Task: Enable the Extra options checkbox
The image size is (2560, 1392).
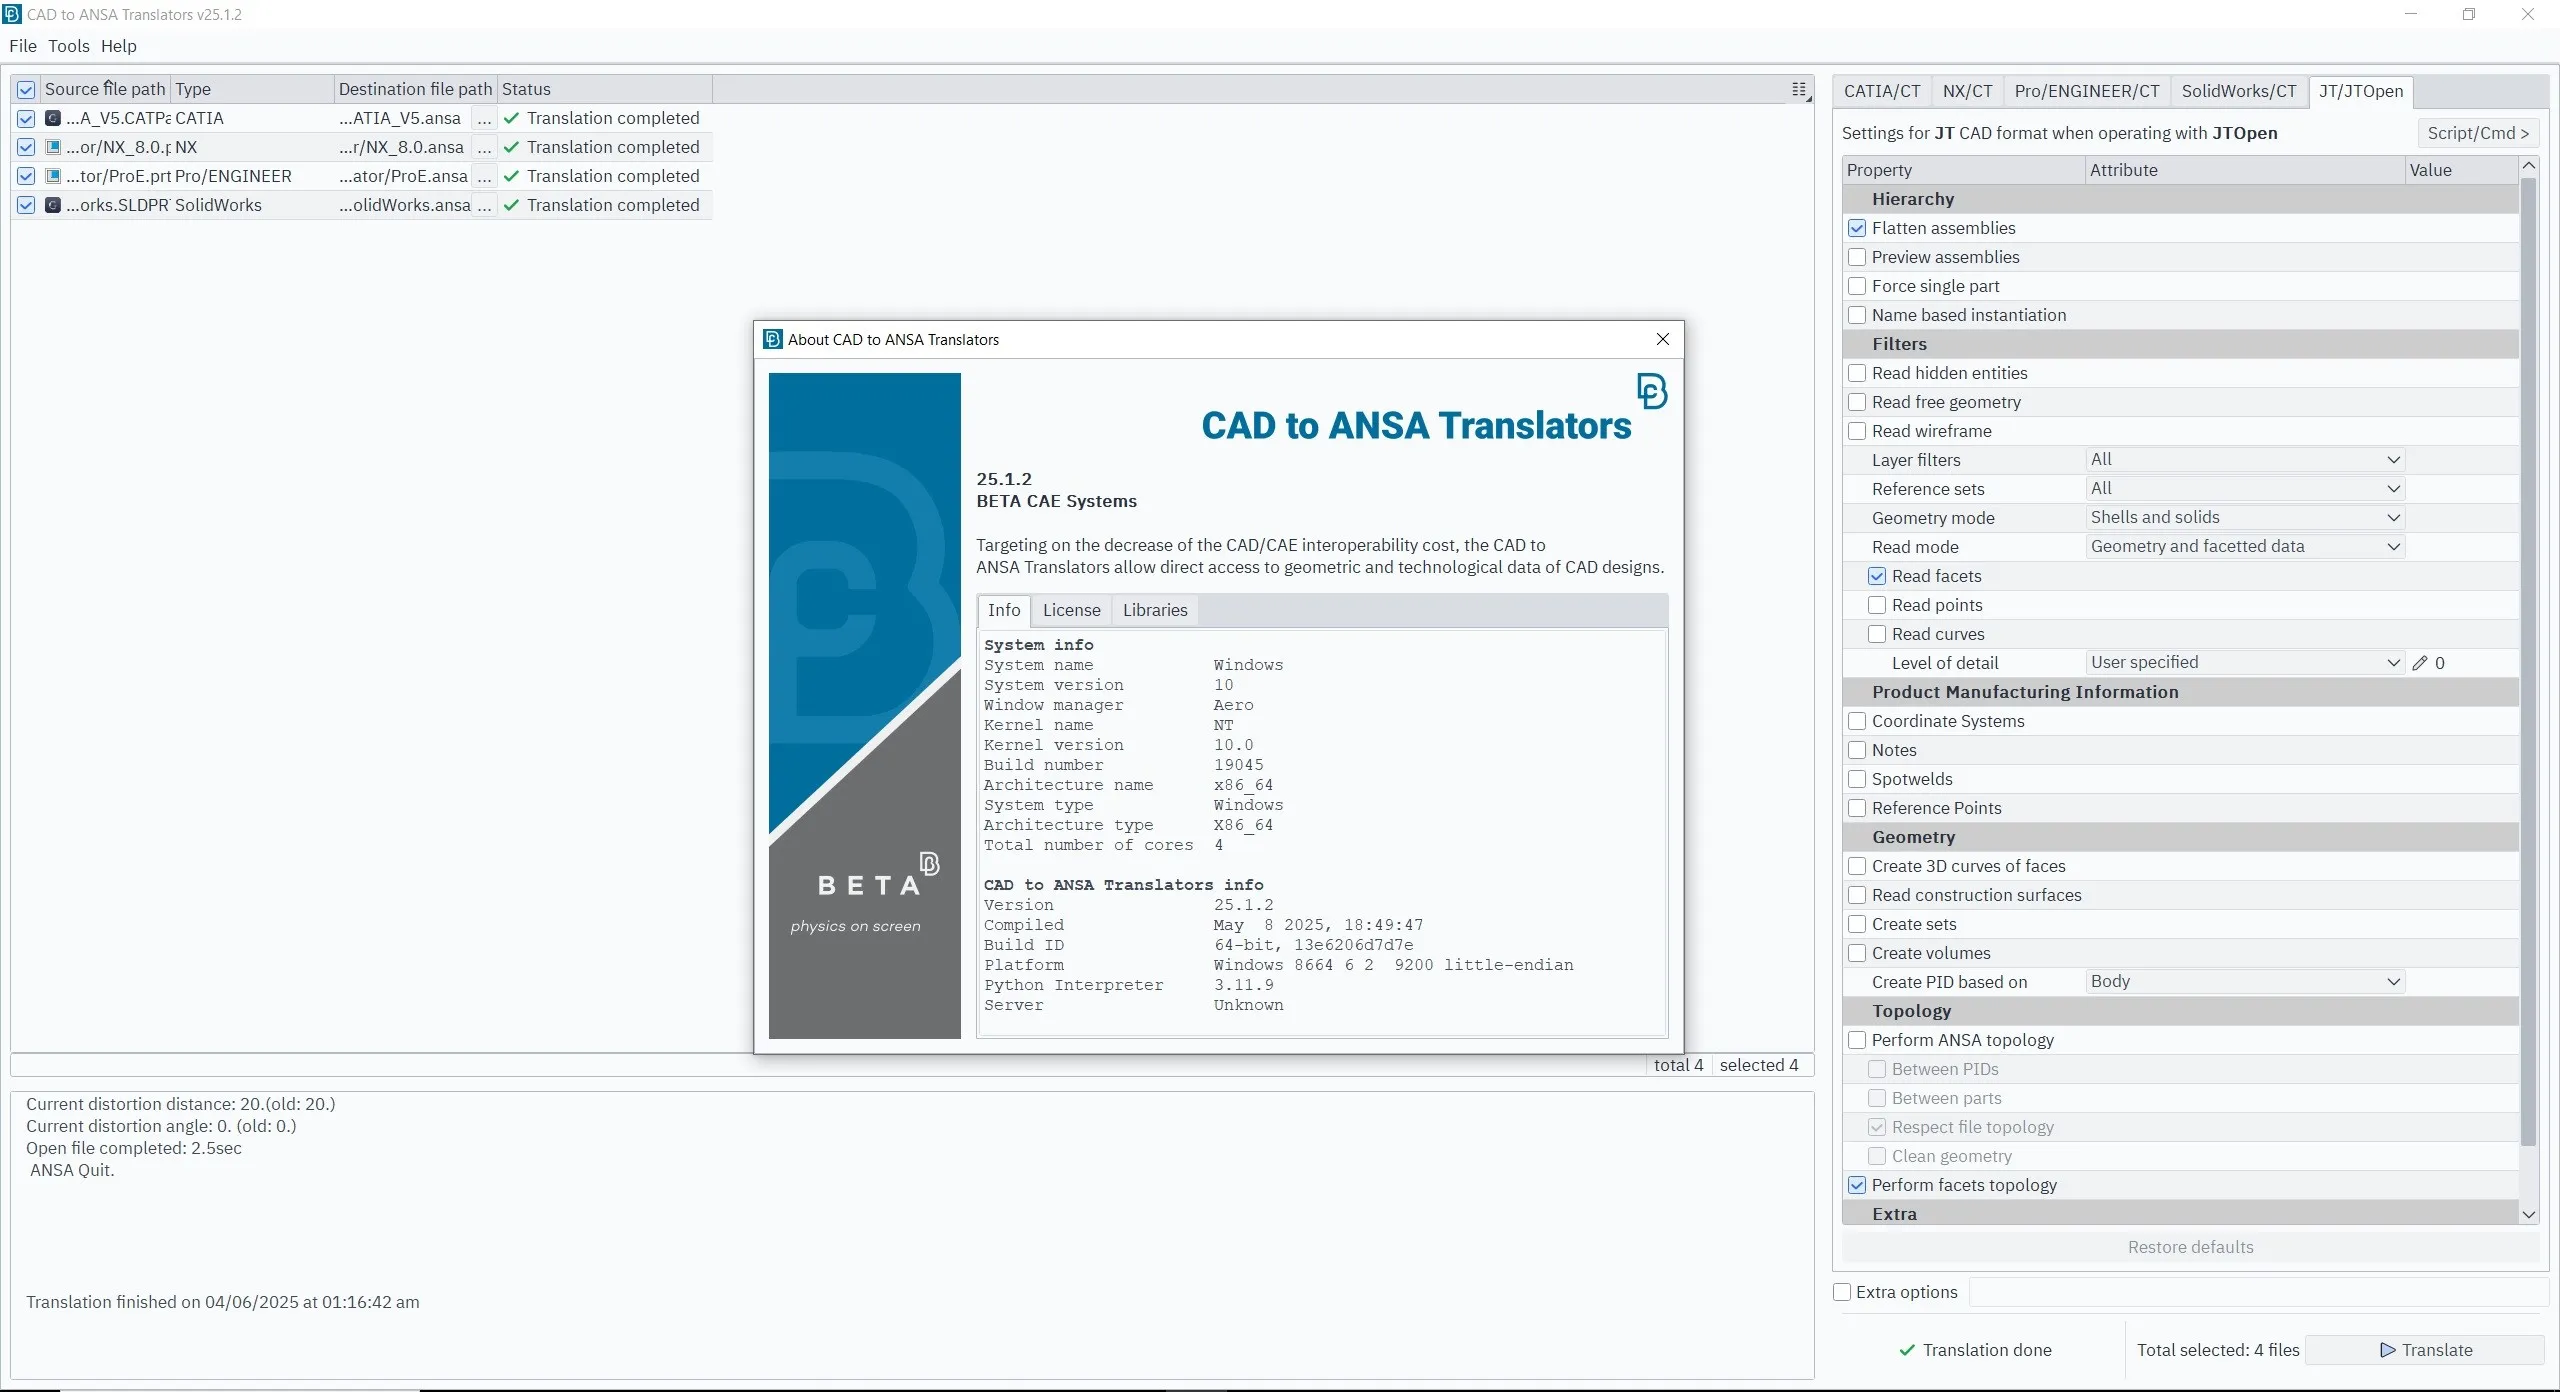Action: pos(1842,1292)
